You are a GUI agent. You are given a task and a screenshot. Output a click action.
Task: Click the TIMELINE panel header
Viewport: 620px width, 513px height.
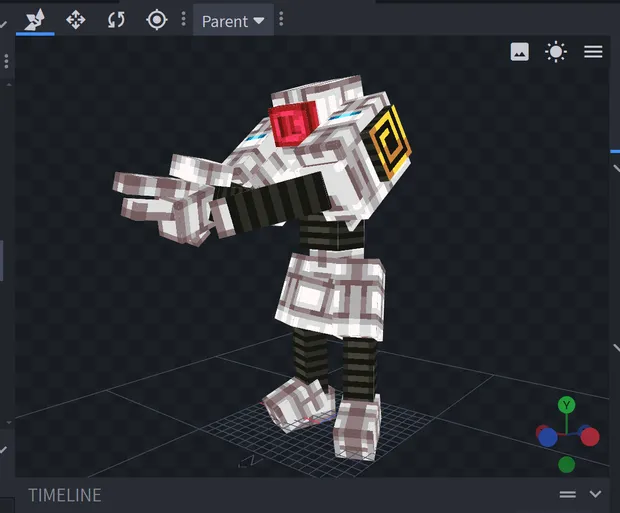[65, 495]
